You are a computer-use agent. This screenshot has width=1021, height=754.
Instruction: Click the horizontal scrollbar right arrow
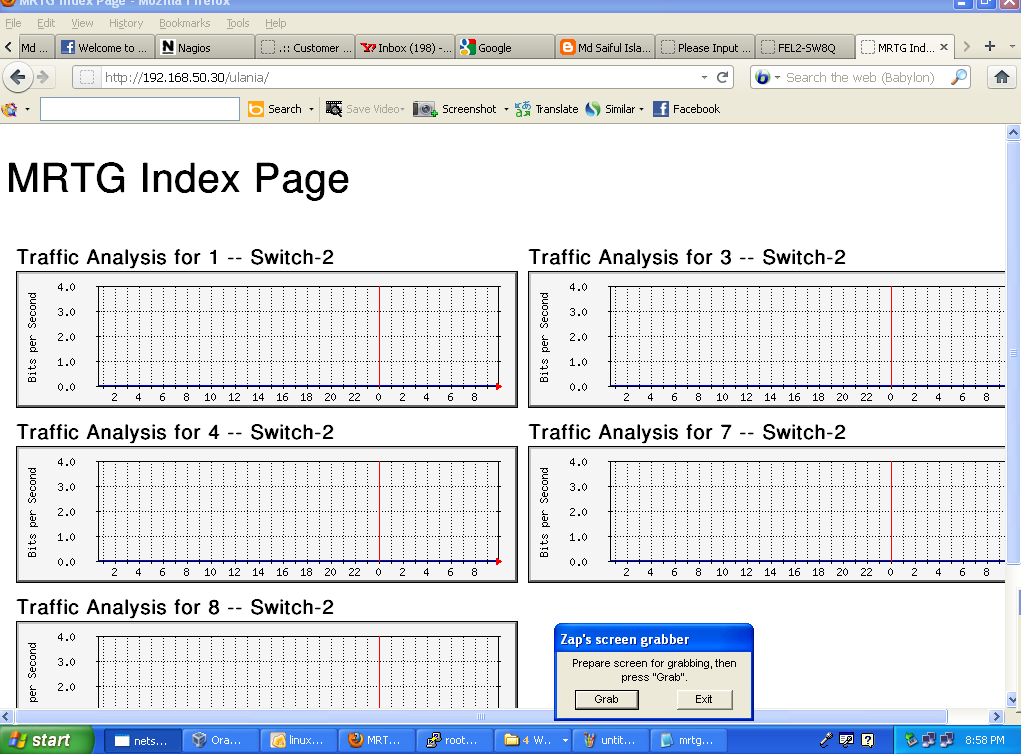996,716
